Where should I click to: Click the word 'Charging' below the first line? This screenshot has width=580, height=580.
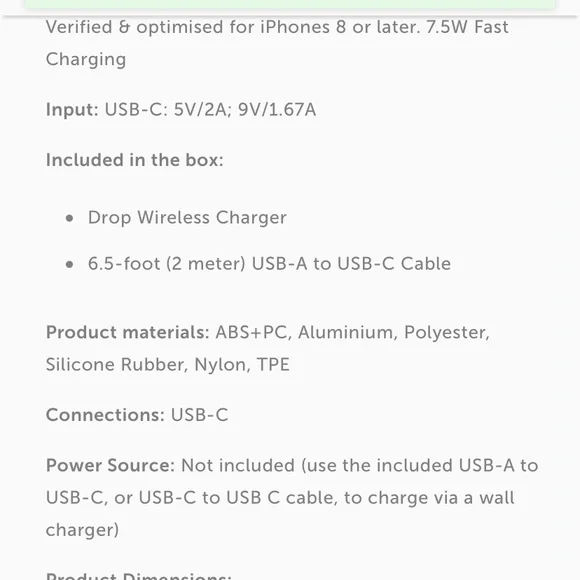[x=86, y=60]
